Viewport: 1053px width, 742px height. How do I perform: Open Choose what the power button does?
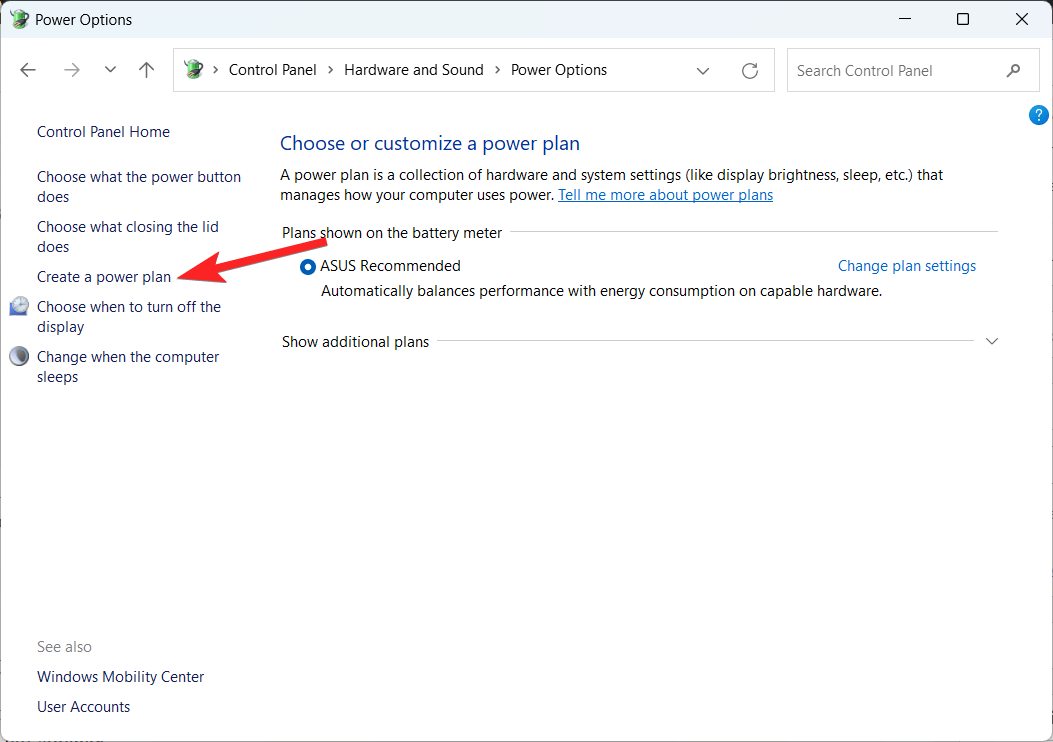(x=138, y=186)
